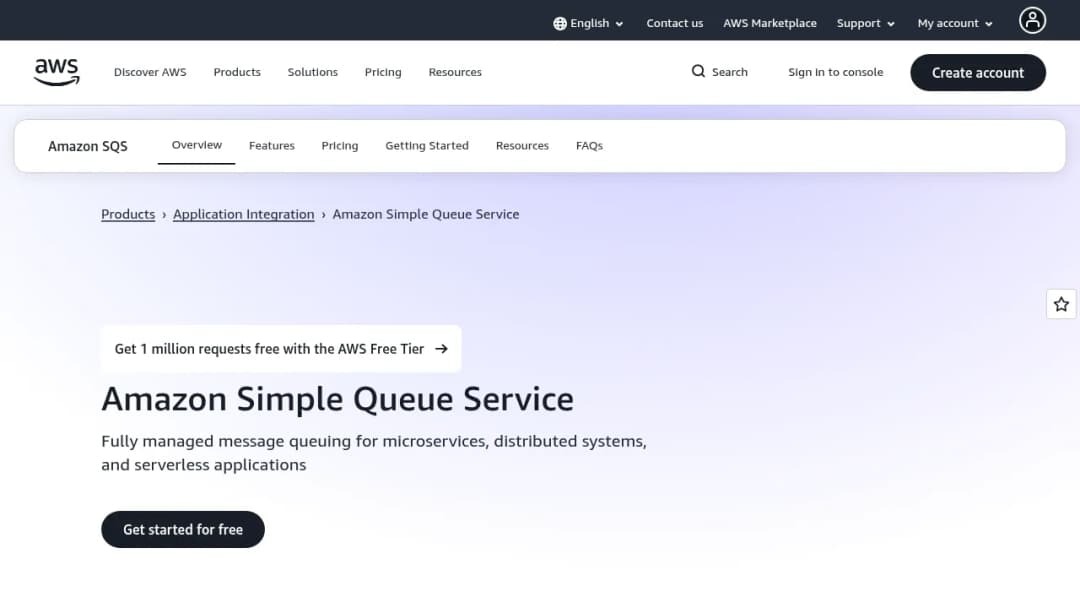Click the AWS logo
The width and height of the screenshot is (1080, 608).
click(56, 72)
